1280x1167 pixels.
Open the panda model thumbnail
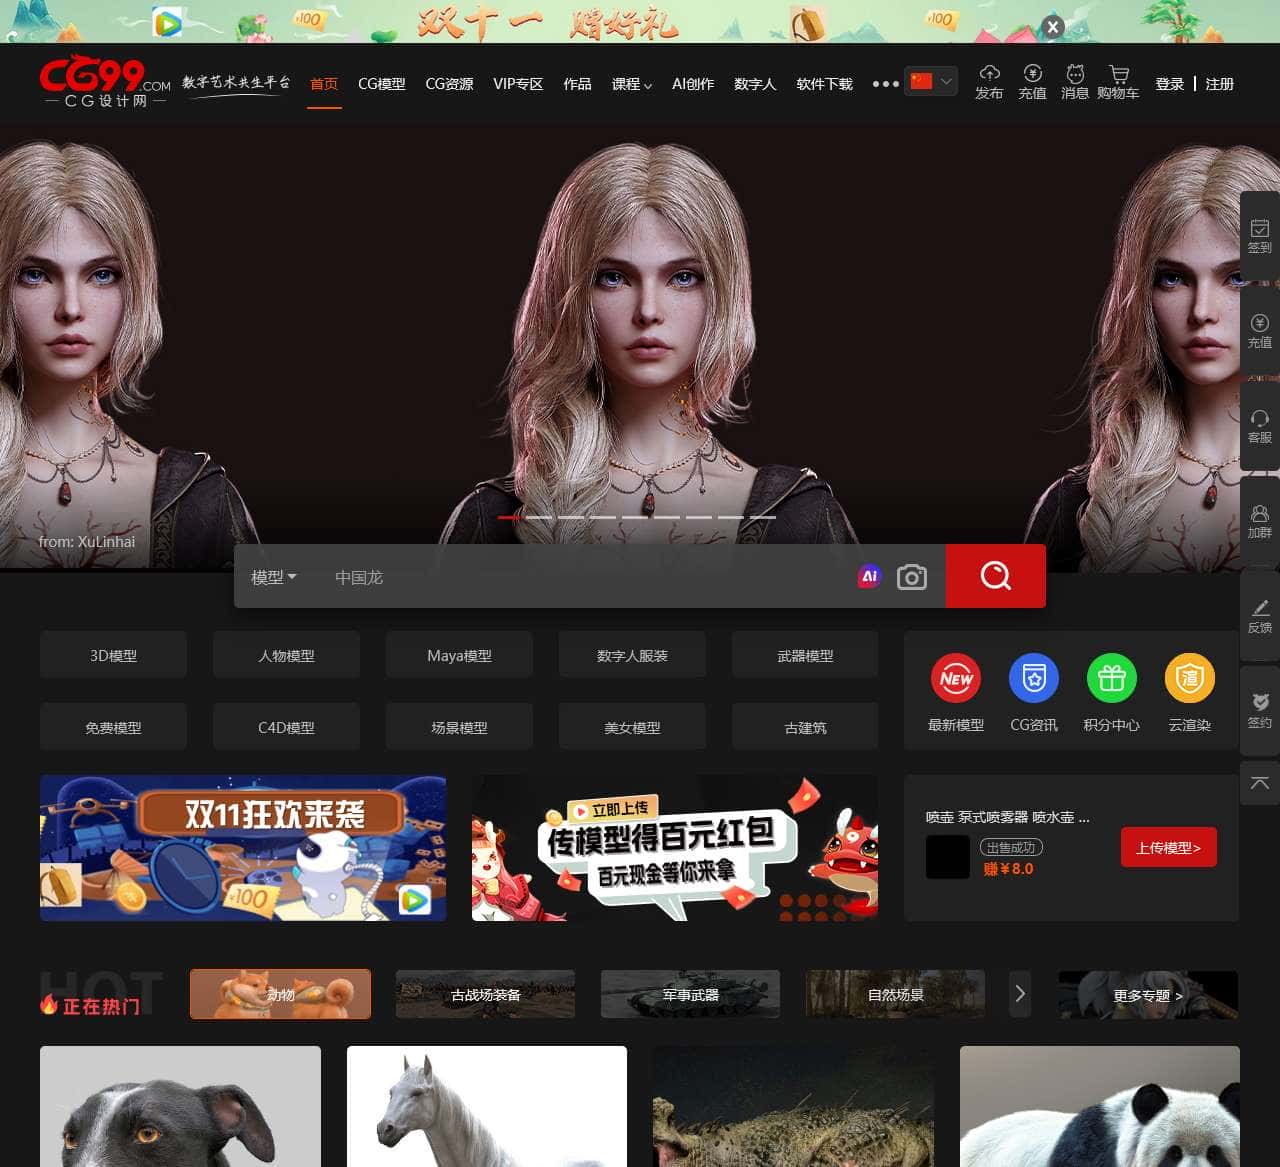point(1100,1106)
